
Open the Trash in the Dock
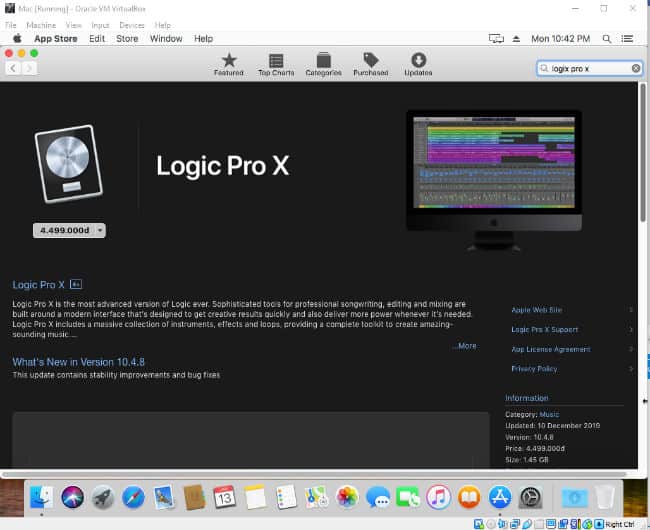pos(605,497)
